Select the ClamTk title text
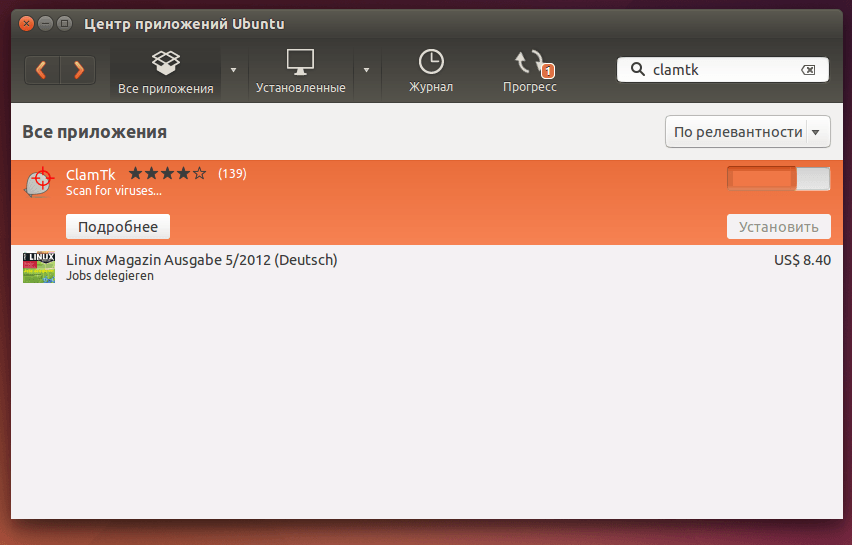852x545 pixels. pyautogui.click(x=90, y=174)
